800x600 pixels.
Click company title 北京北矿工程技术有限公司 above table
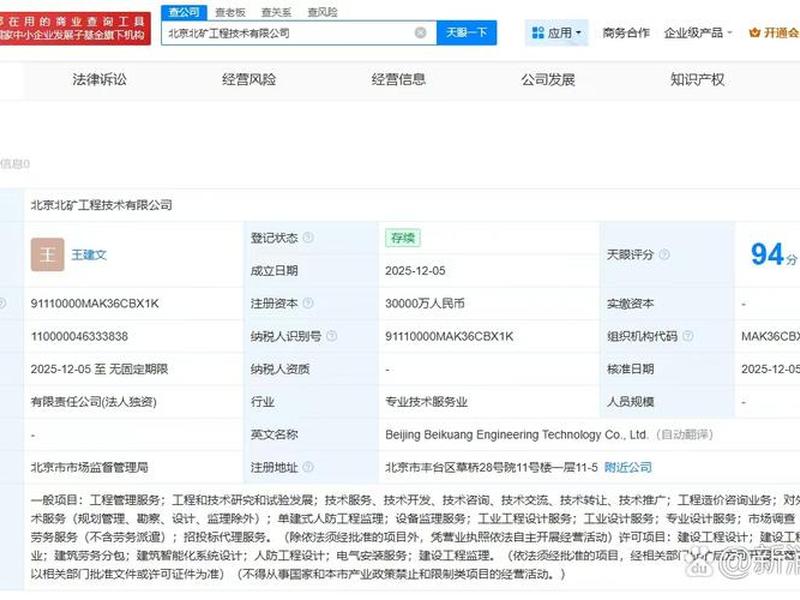[102, 205]
